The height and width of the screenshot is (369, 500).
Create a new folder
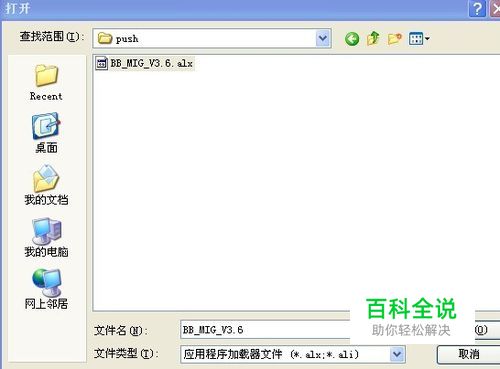tap(395, 39)
